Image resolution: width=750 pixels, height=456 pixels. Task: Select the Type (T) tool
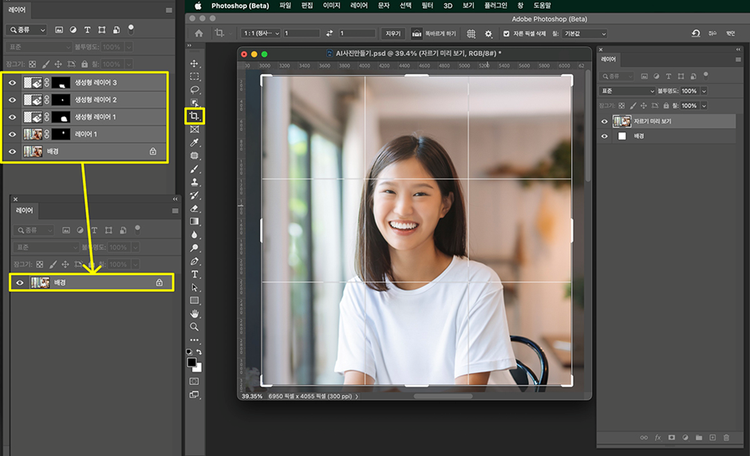194,274
